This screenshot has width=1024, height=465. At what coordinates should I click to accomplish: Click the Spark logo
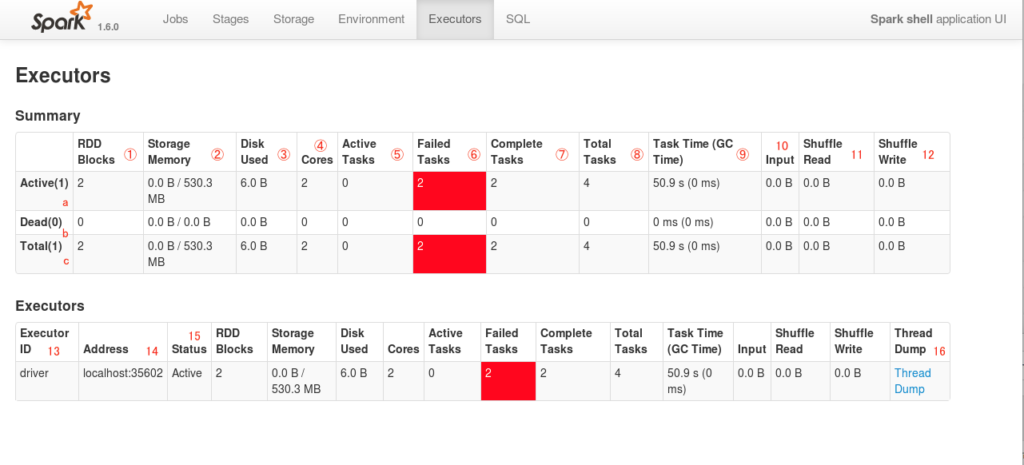(61, 17)
